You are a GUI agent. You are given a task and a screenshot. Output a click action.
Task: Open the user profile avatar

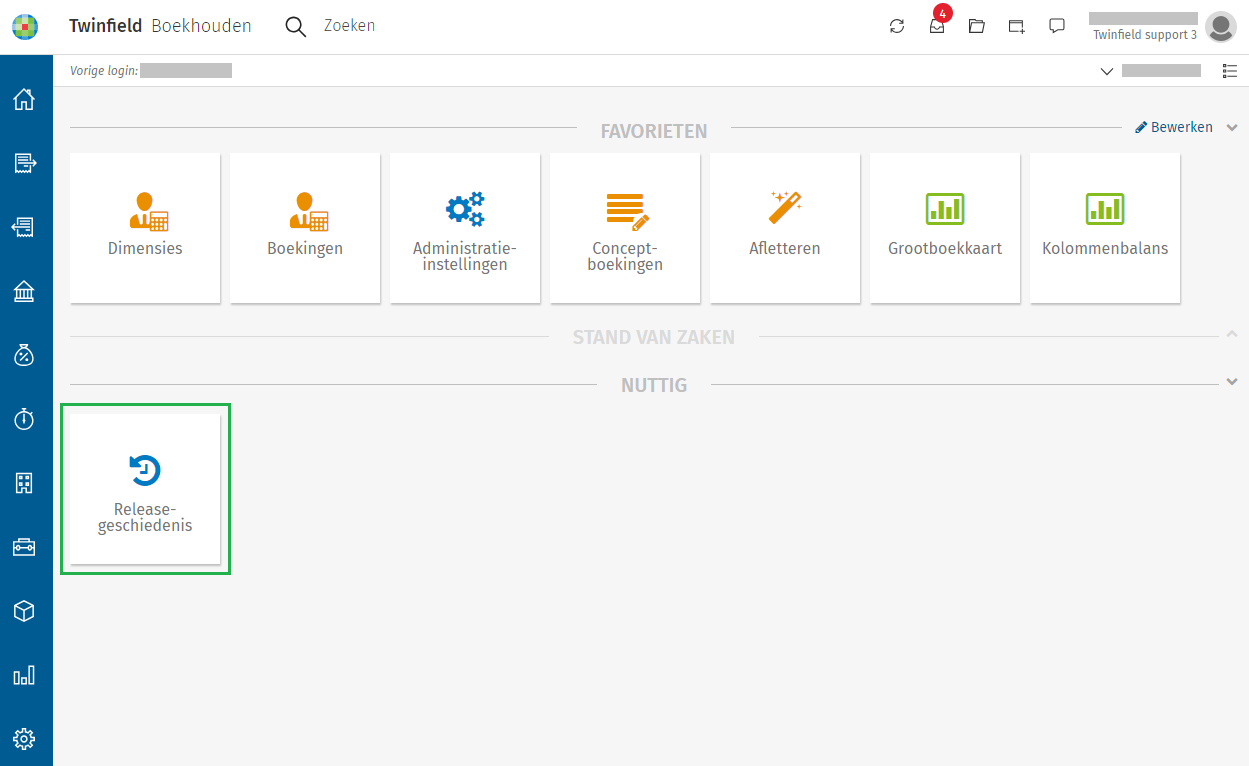pos(1220,27)
